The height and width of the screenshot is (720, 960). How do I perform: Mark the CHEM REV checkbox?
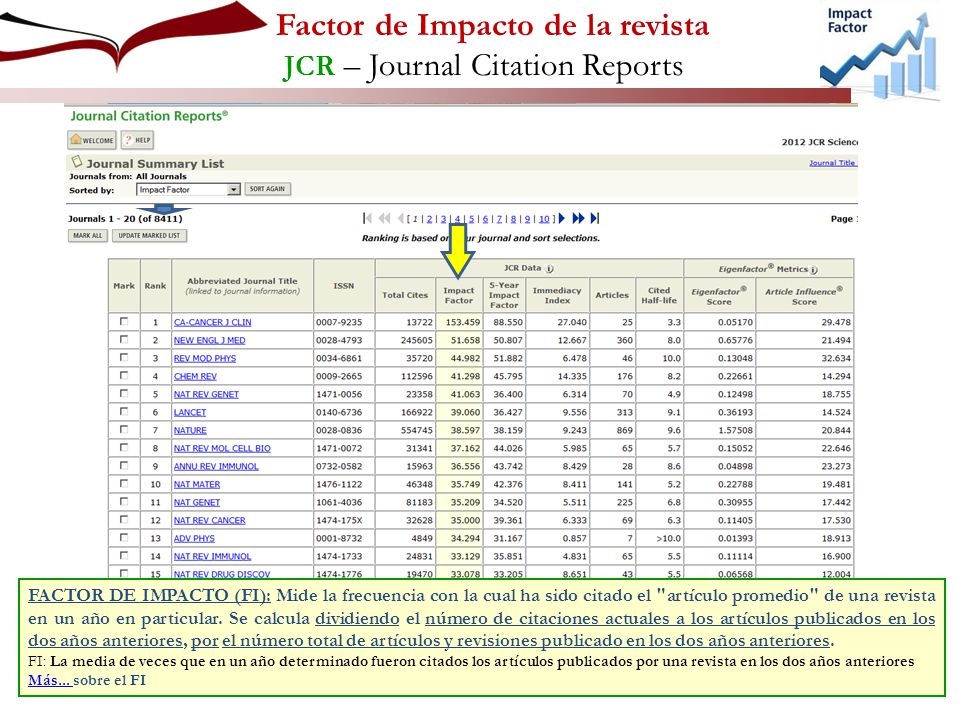pyautogui.click(x=124, y=375)
